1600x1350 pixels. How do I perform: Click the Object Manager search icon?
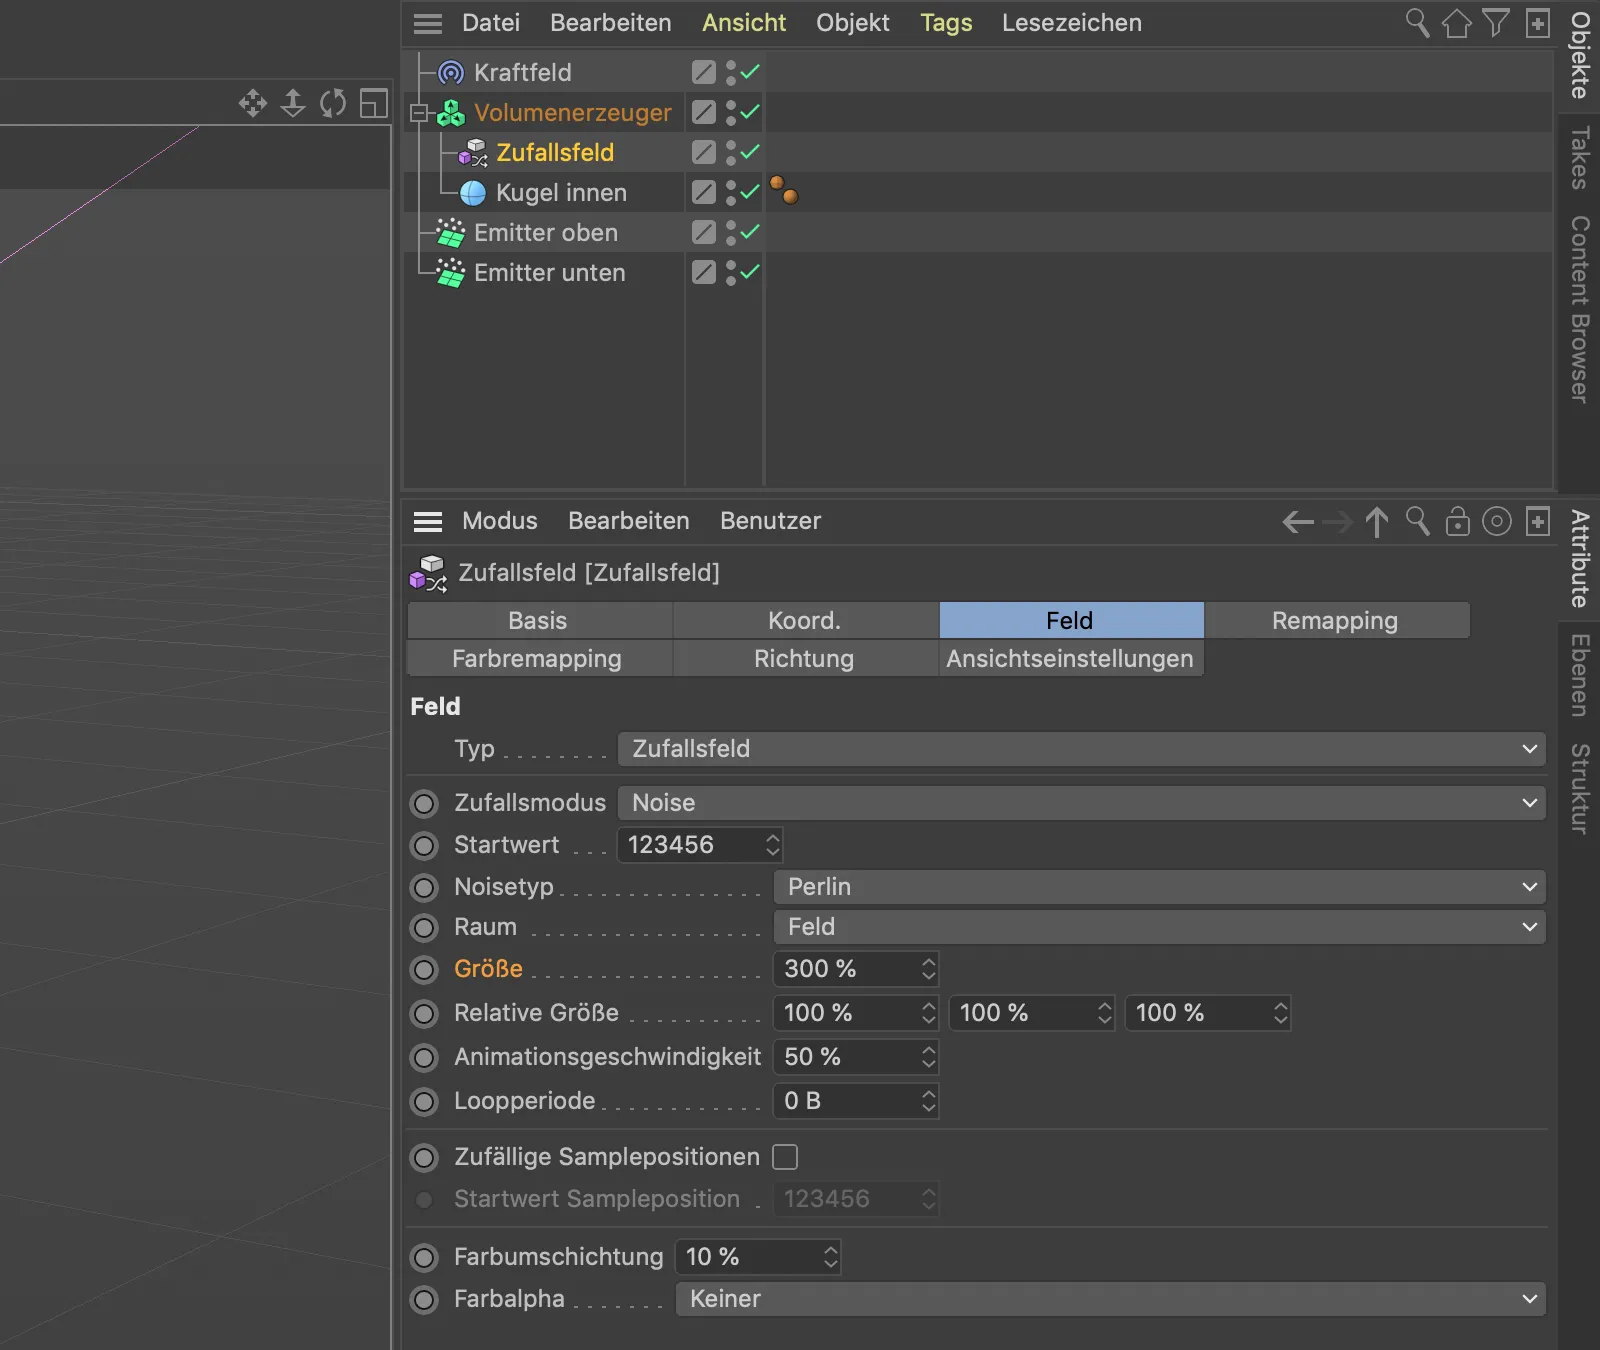pos(1417,22)
